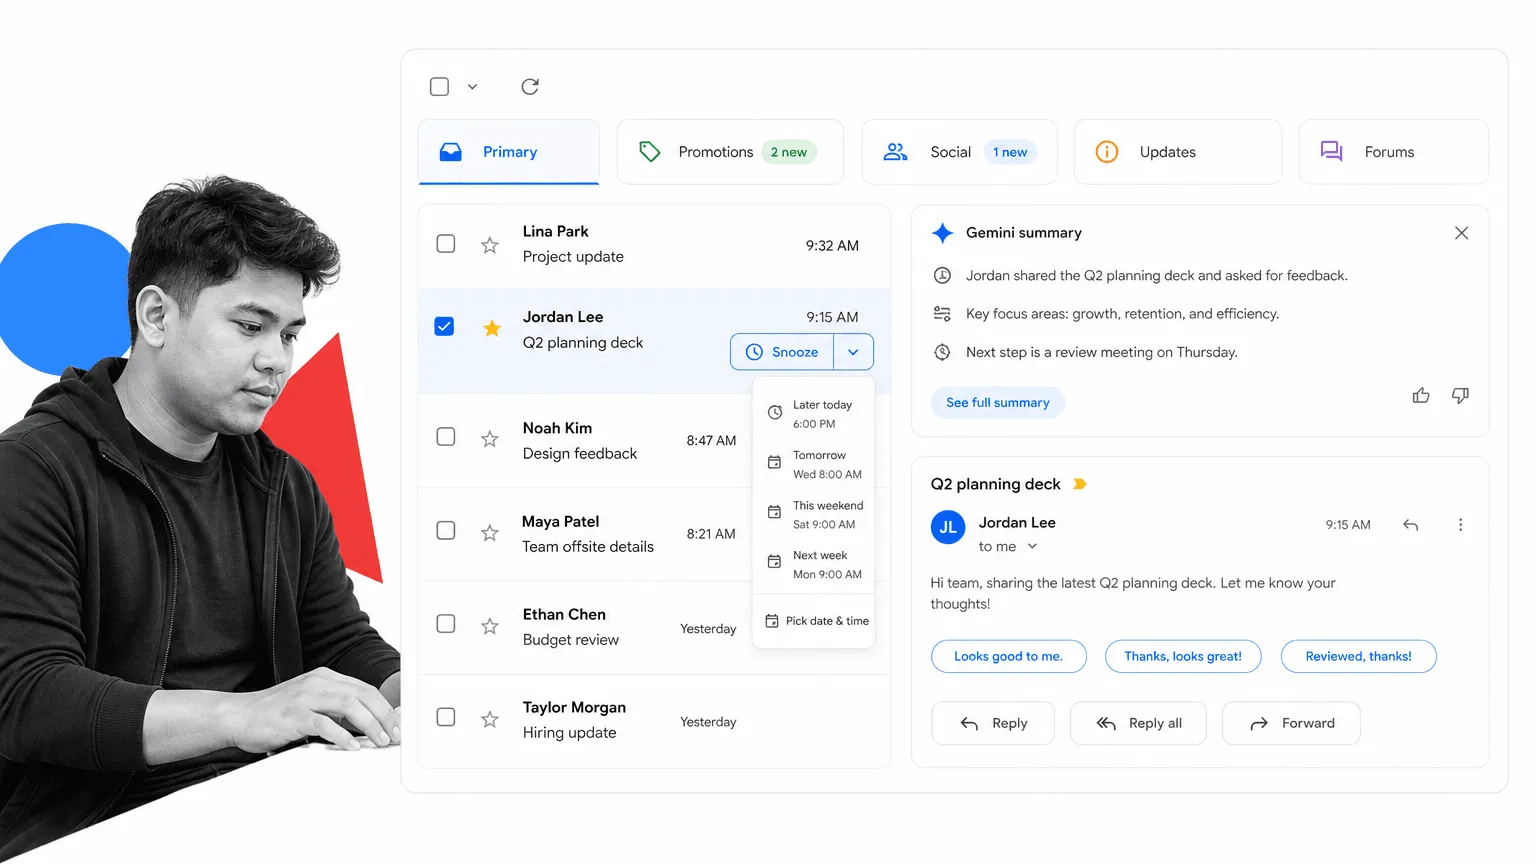Screen dimensions: 1536x864
Task: Click the clock icon in Snooze button
Action: point(755,352)
